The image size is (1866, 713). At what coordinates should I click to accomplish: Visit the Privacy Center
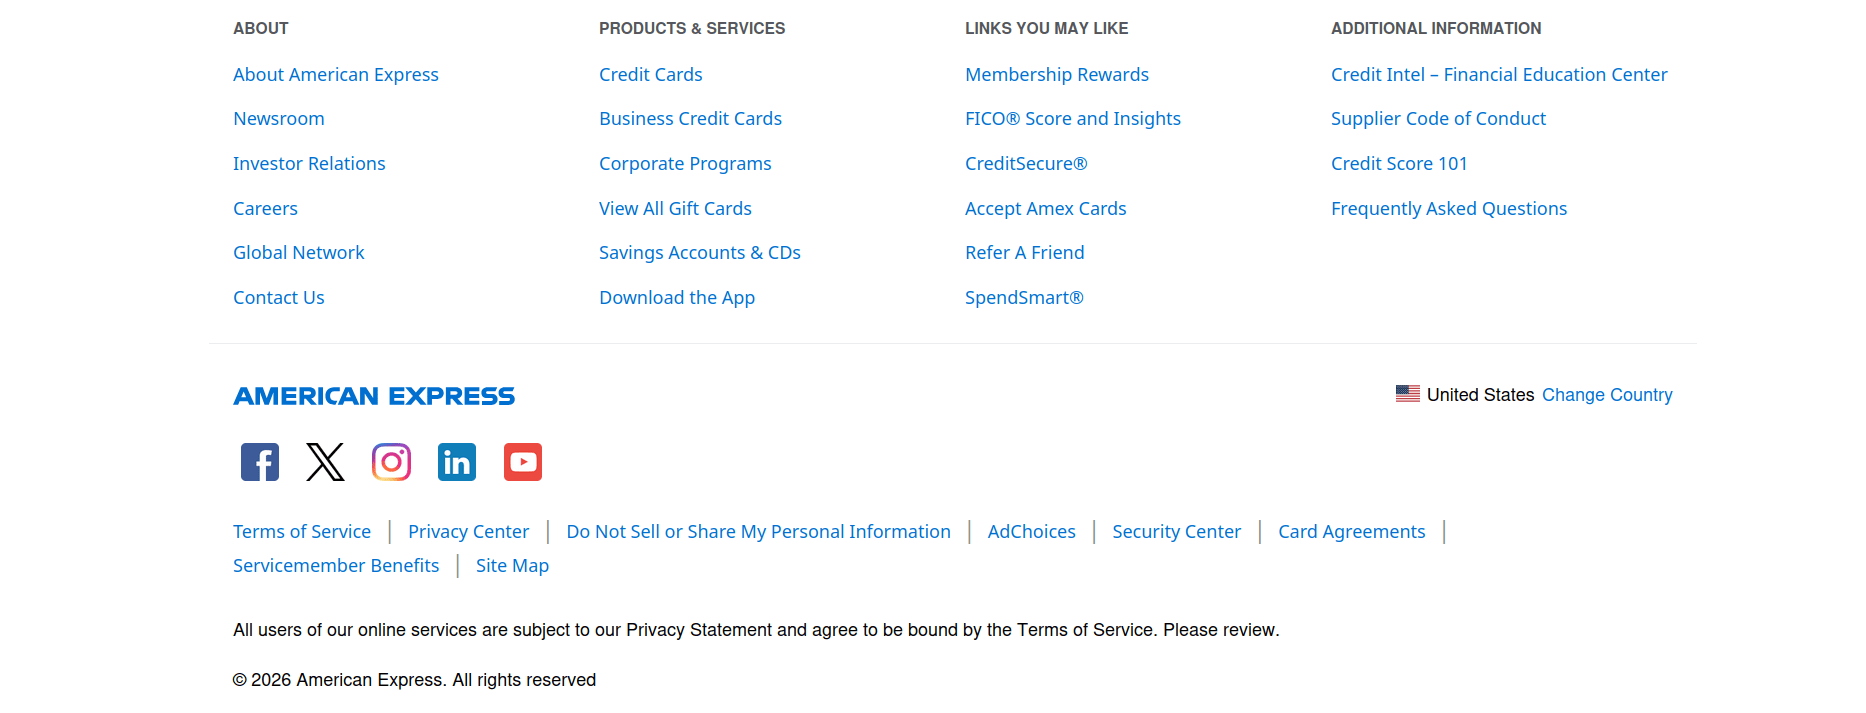tap(468, 532)
